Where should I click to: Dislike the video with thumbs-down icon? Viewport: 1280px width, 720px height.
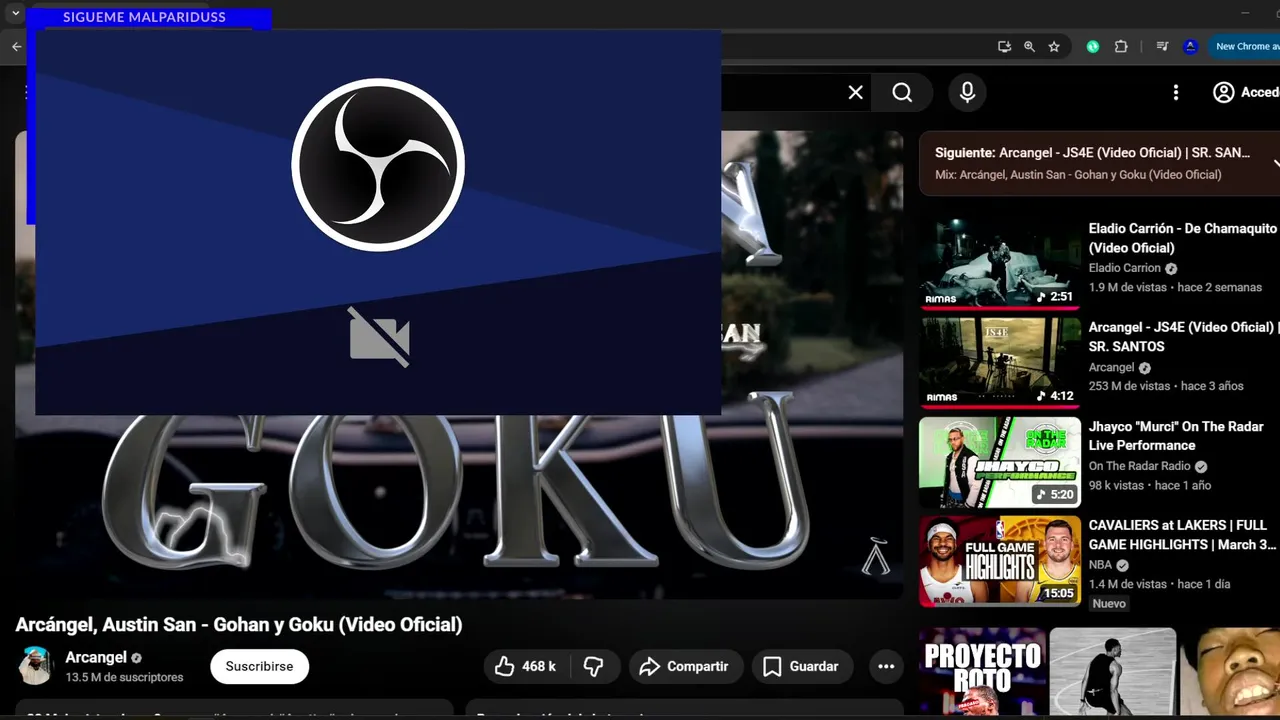594,666
